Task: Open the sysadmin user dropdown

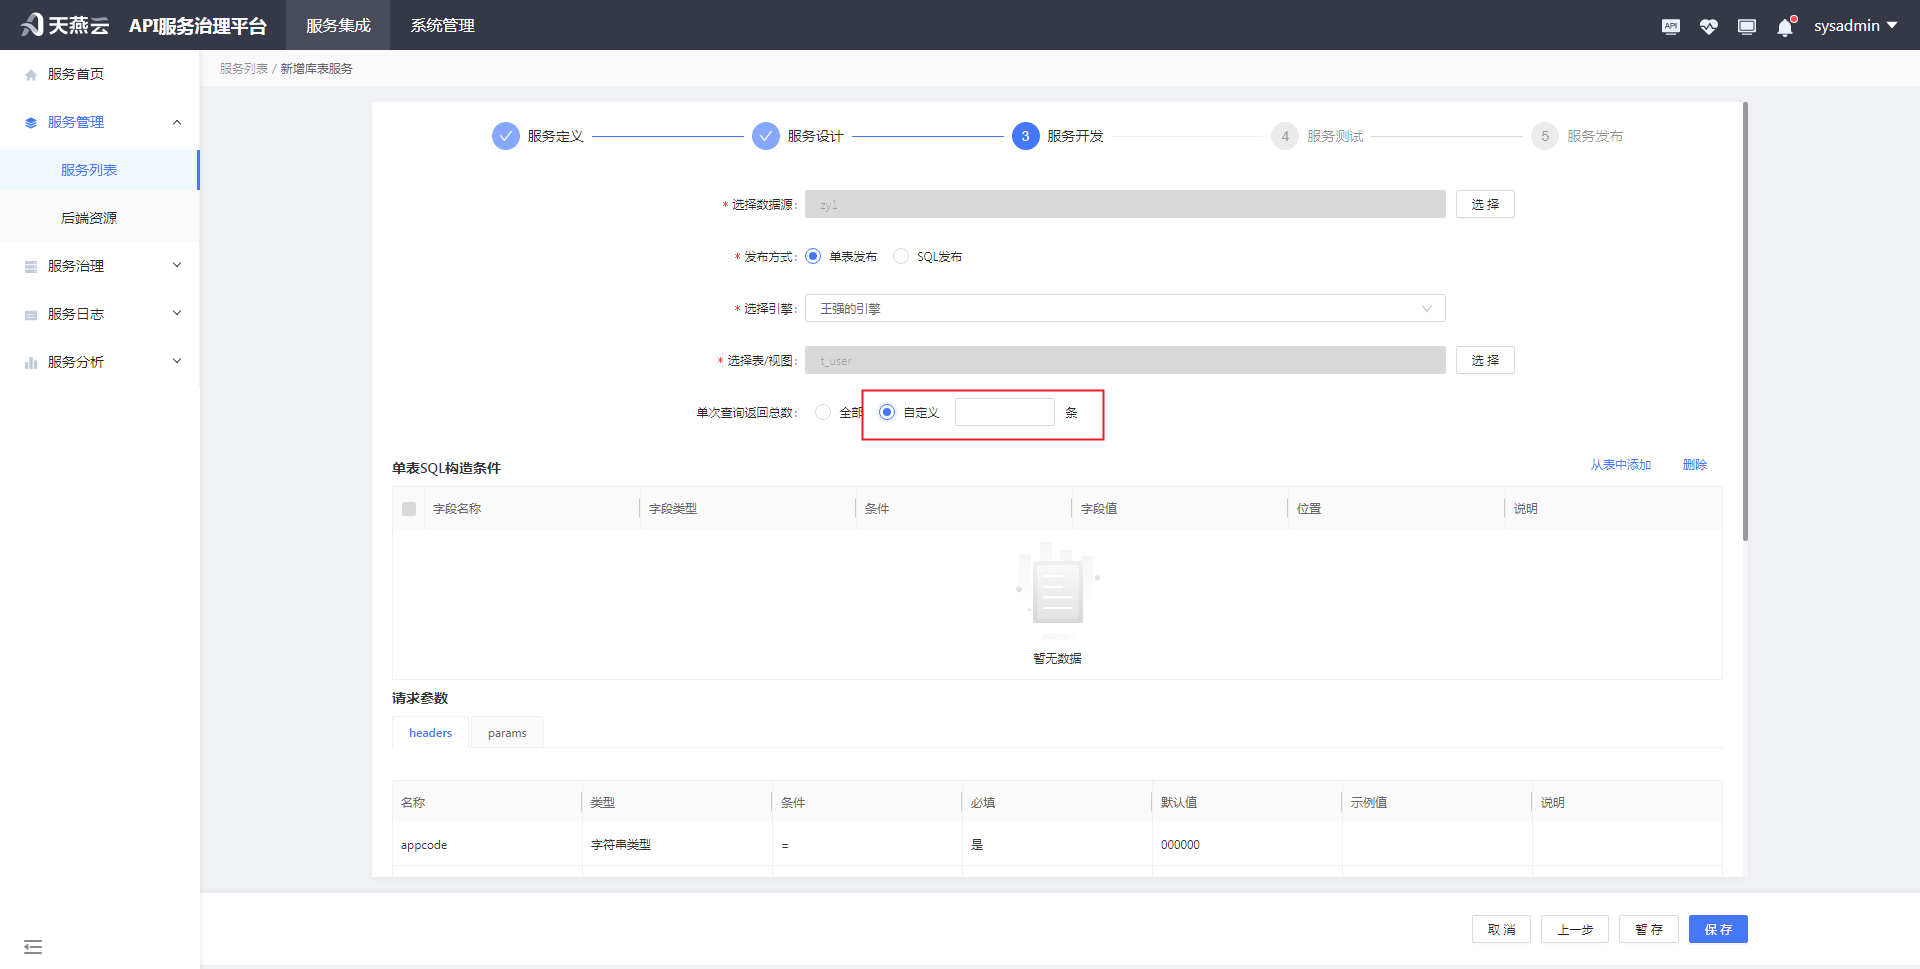Action: (1855, 26)
